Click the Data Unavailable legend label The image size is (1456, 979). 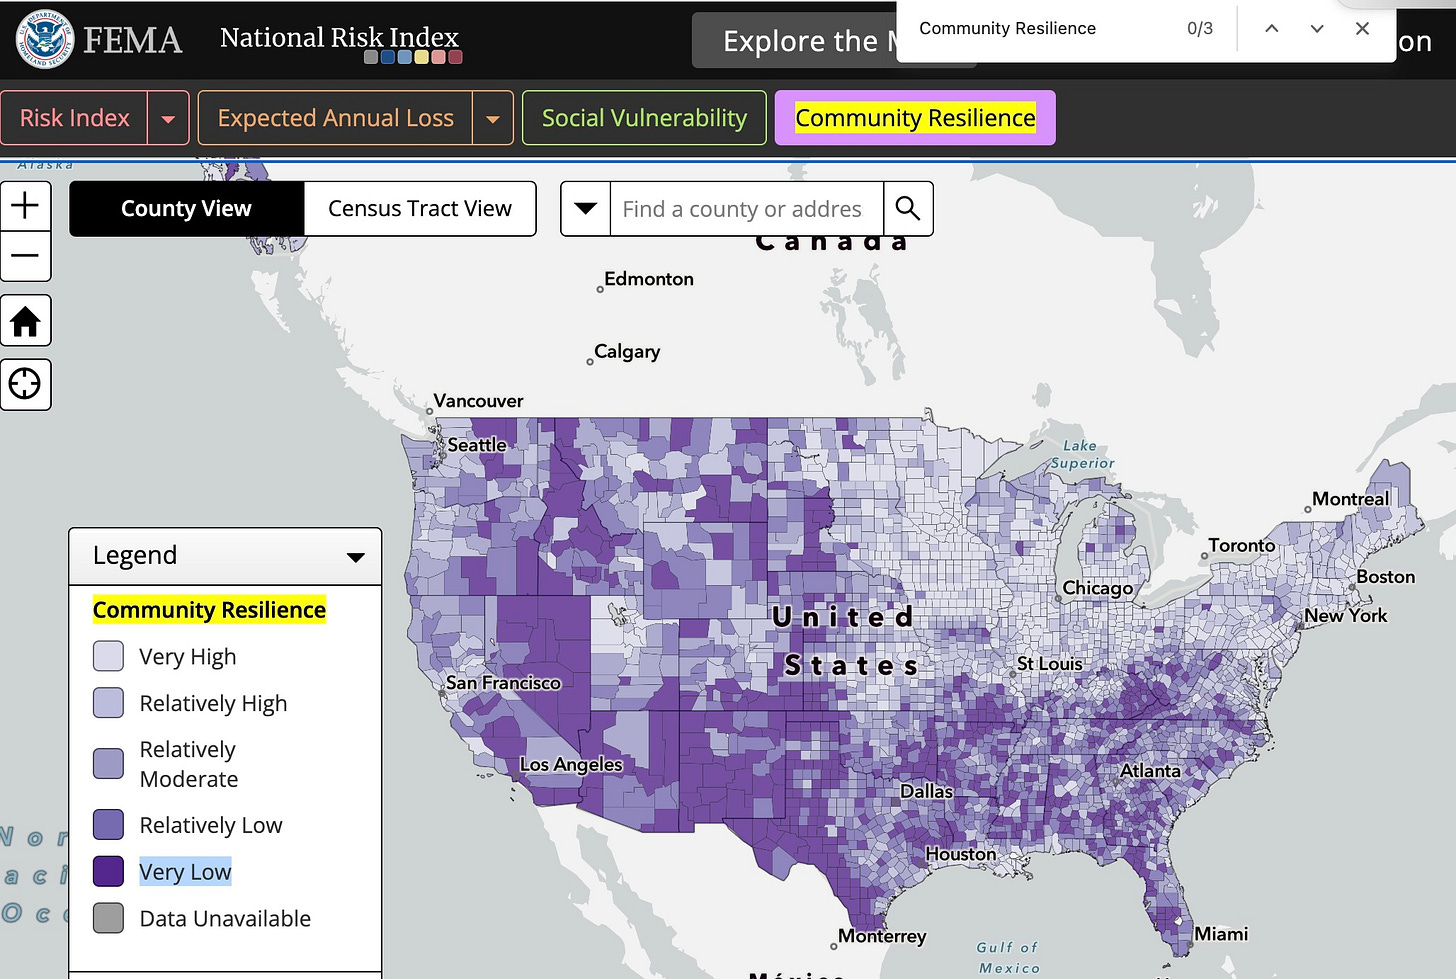225,918
